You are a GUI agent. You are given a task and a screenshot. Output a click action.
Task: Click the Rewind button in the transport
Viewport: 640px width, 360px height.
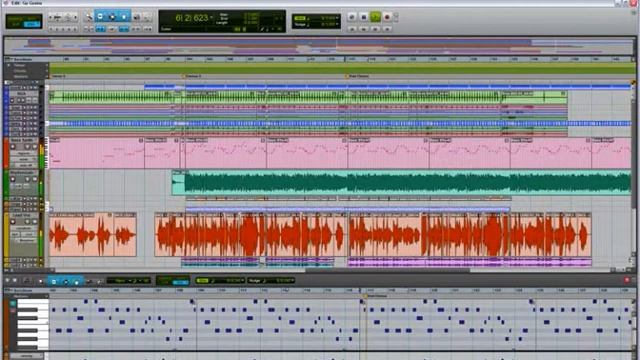click(364, 29)
